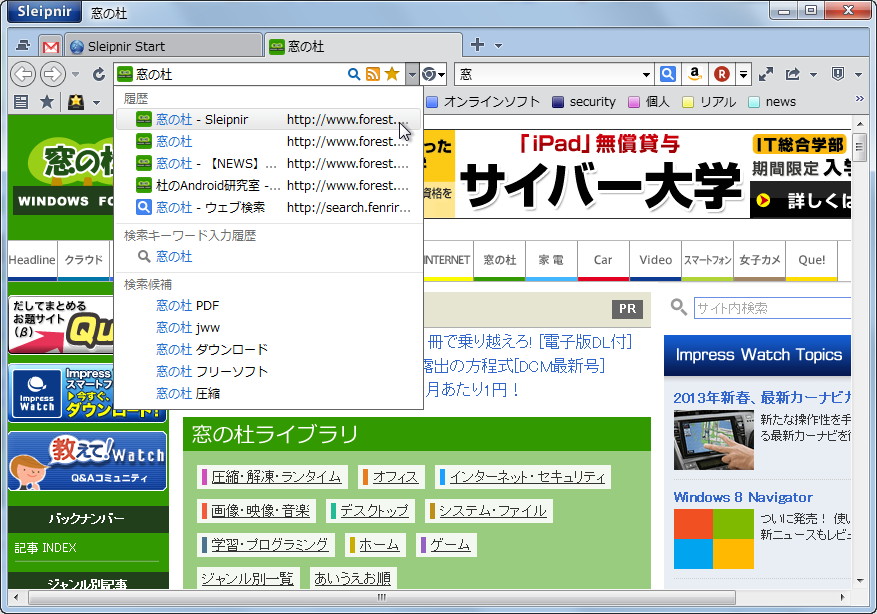This screenshot has width=877, height=614.
Task: Switch to the Sleipnir Start tab
Action: [x=160, y=44]
